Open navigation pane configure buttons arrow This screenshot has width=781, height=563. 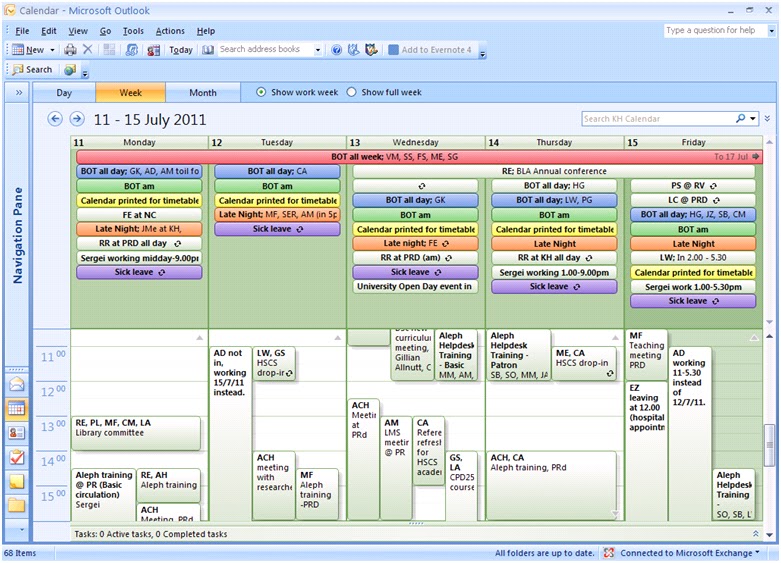click(x=22, y=530)
